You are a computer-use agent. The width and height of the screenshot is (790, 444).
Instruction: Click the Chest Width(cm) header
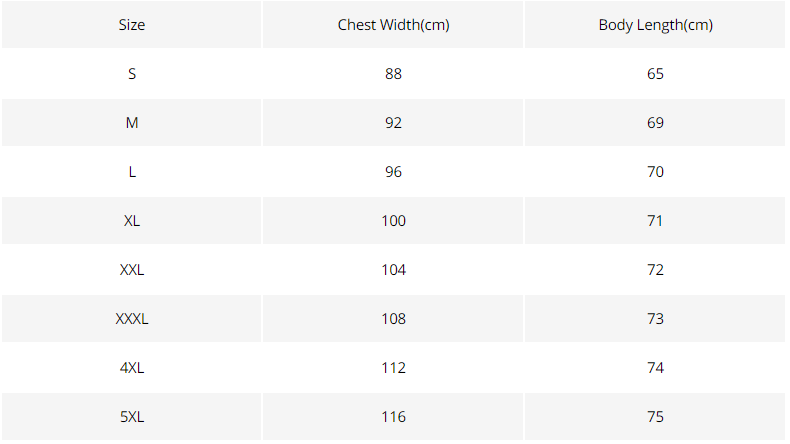click(393, 25)
